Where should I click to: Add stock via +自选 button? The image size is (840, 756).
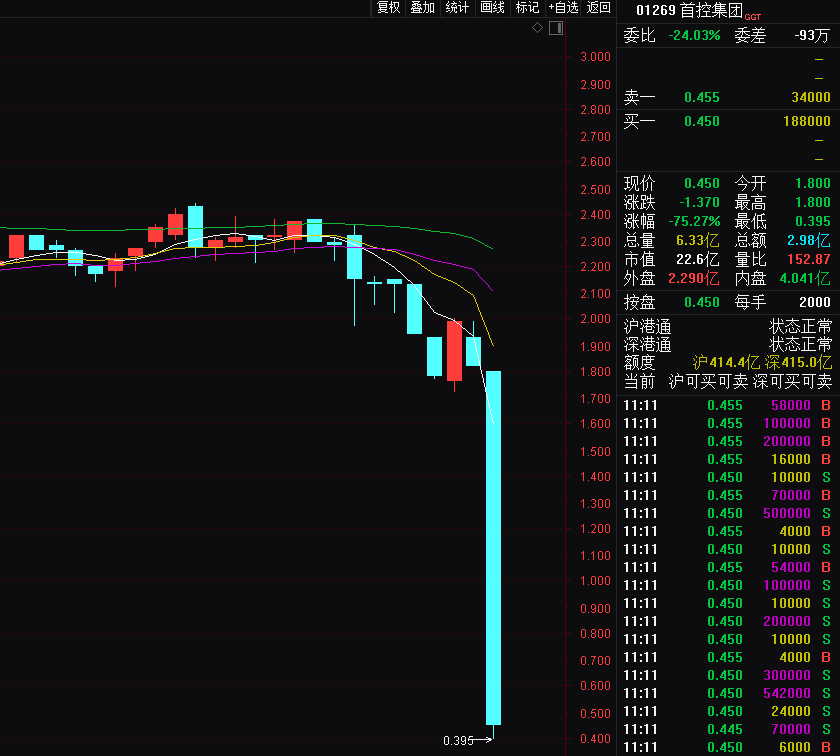[x=563, y=8]
